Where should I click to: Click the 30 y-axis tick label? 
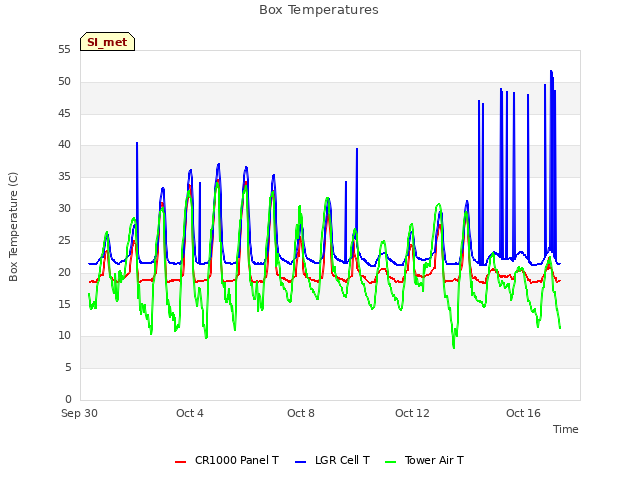[64, 208]
